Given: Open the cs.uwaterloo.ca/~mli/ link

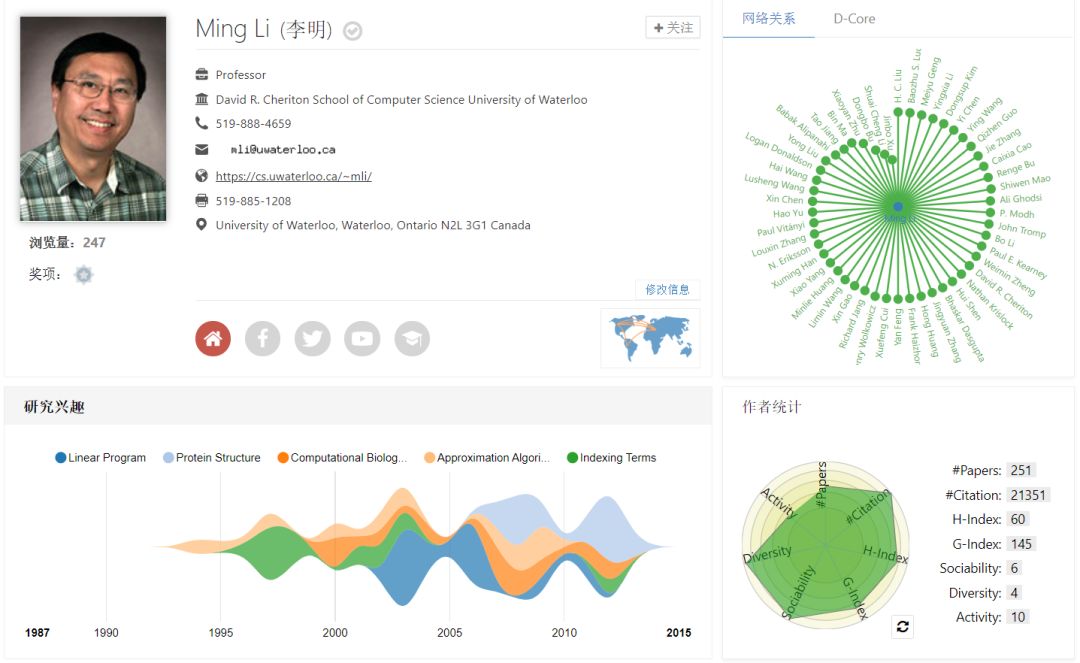Looking at the screenshot, I should click(x=293, y=176).
